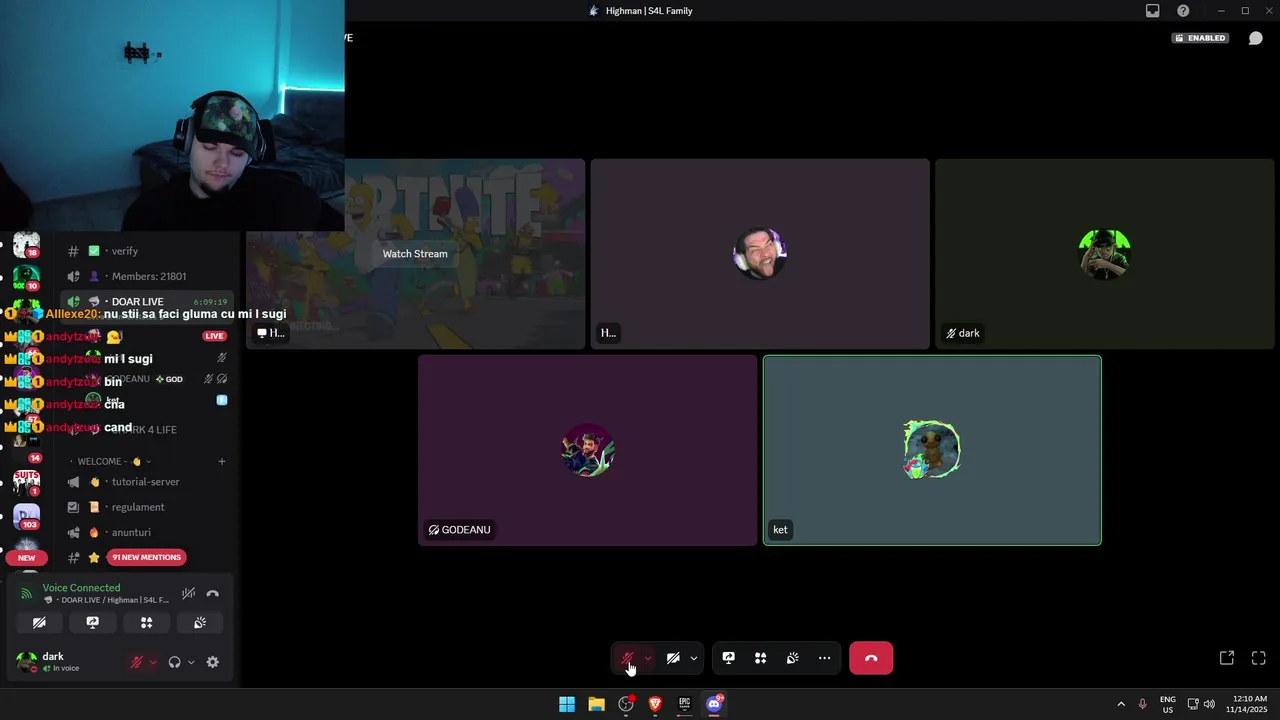
Task: Open tutorial-server channel
Action: [x=147, y=482]
